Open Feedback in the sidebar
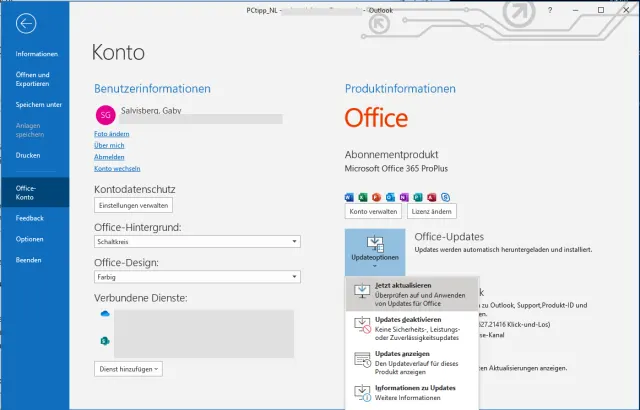 tap(29, 218)
